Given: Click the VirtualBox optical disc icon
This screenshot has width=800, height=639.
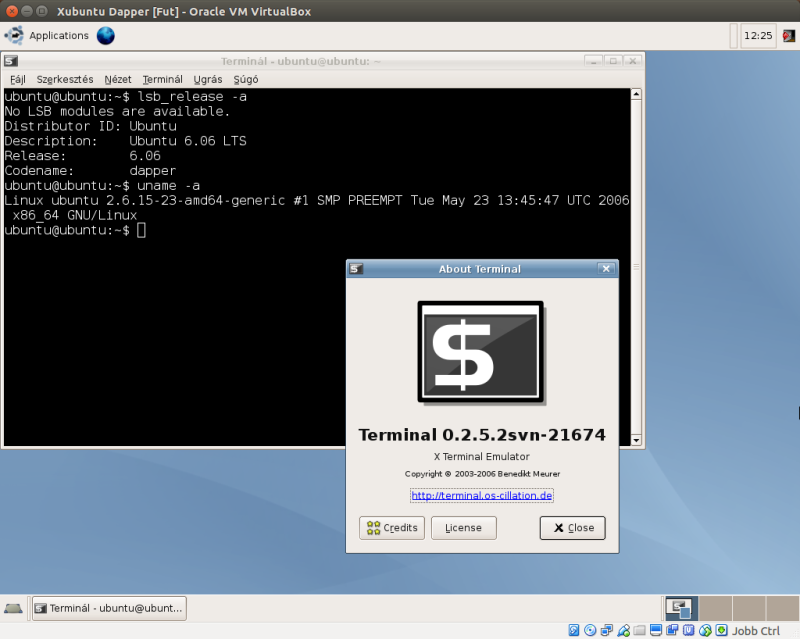Looking at the screenshot, I should (590, 631).
